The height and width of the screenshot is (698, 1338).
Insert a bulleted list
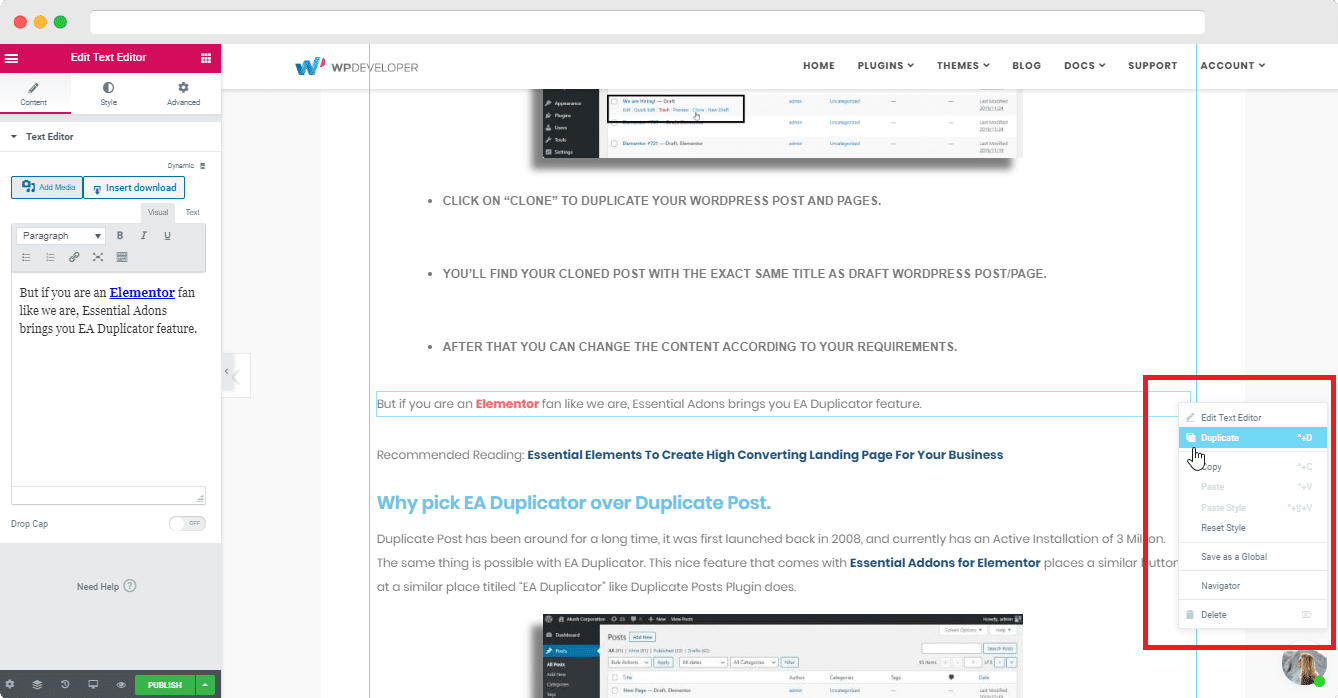(x=27, y=257)
